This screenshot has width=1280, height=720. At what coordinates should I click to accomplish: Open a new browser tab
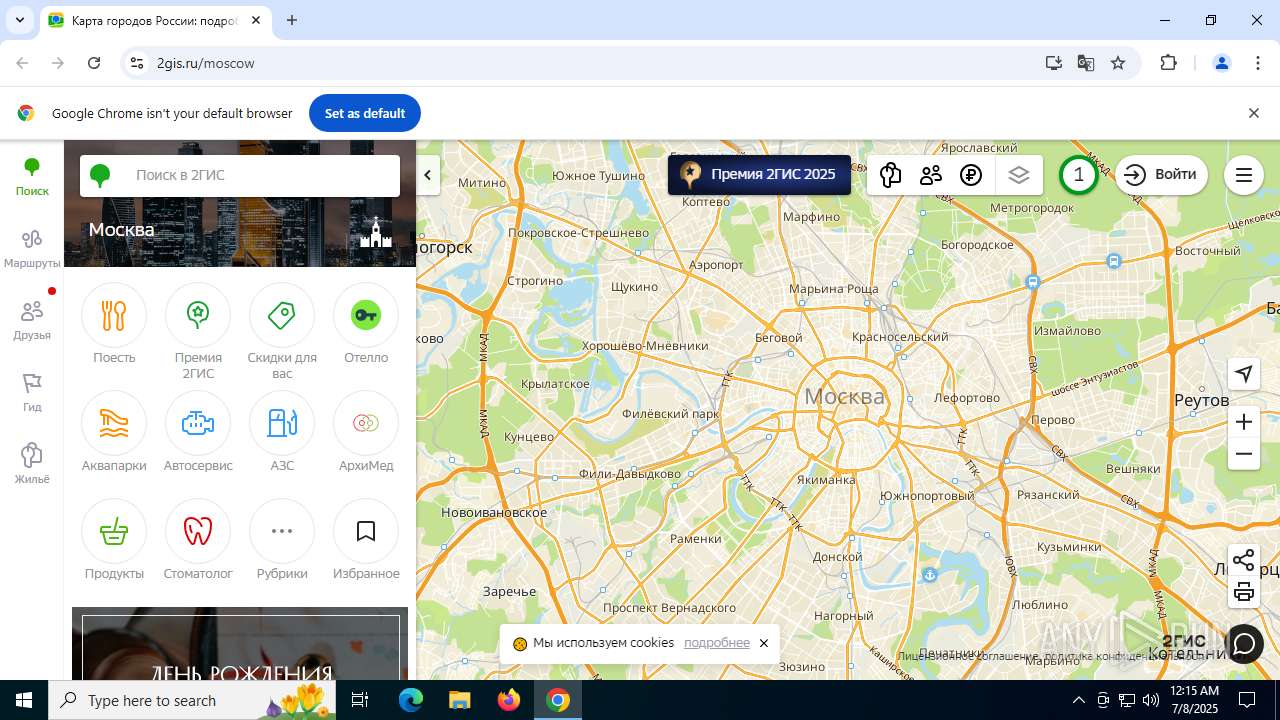(292, 20)
